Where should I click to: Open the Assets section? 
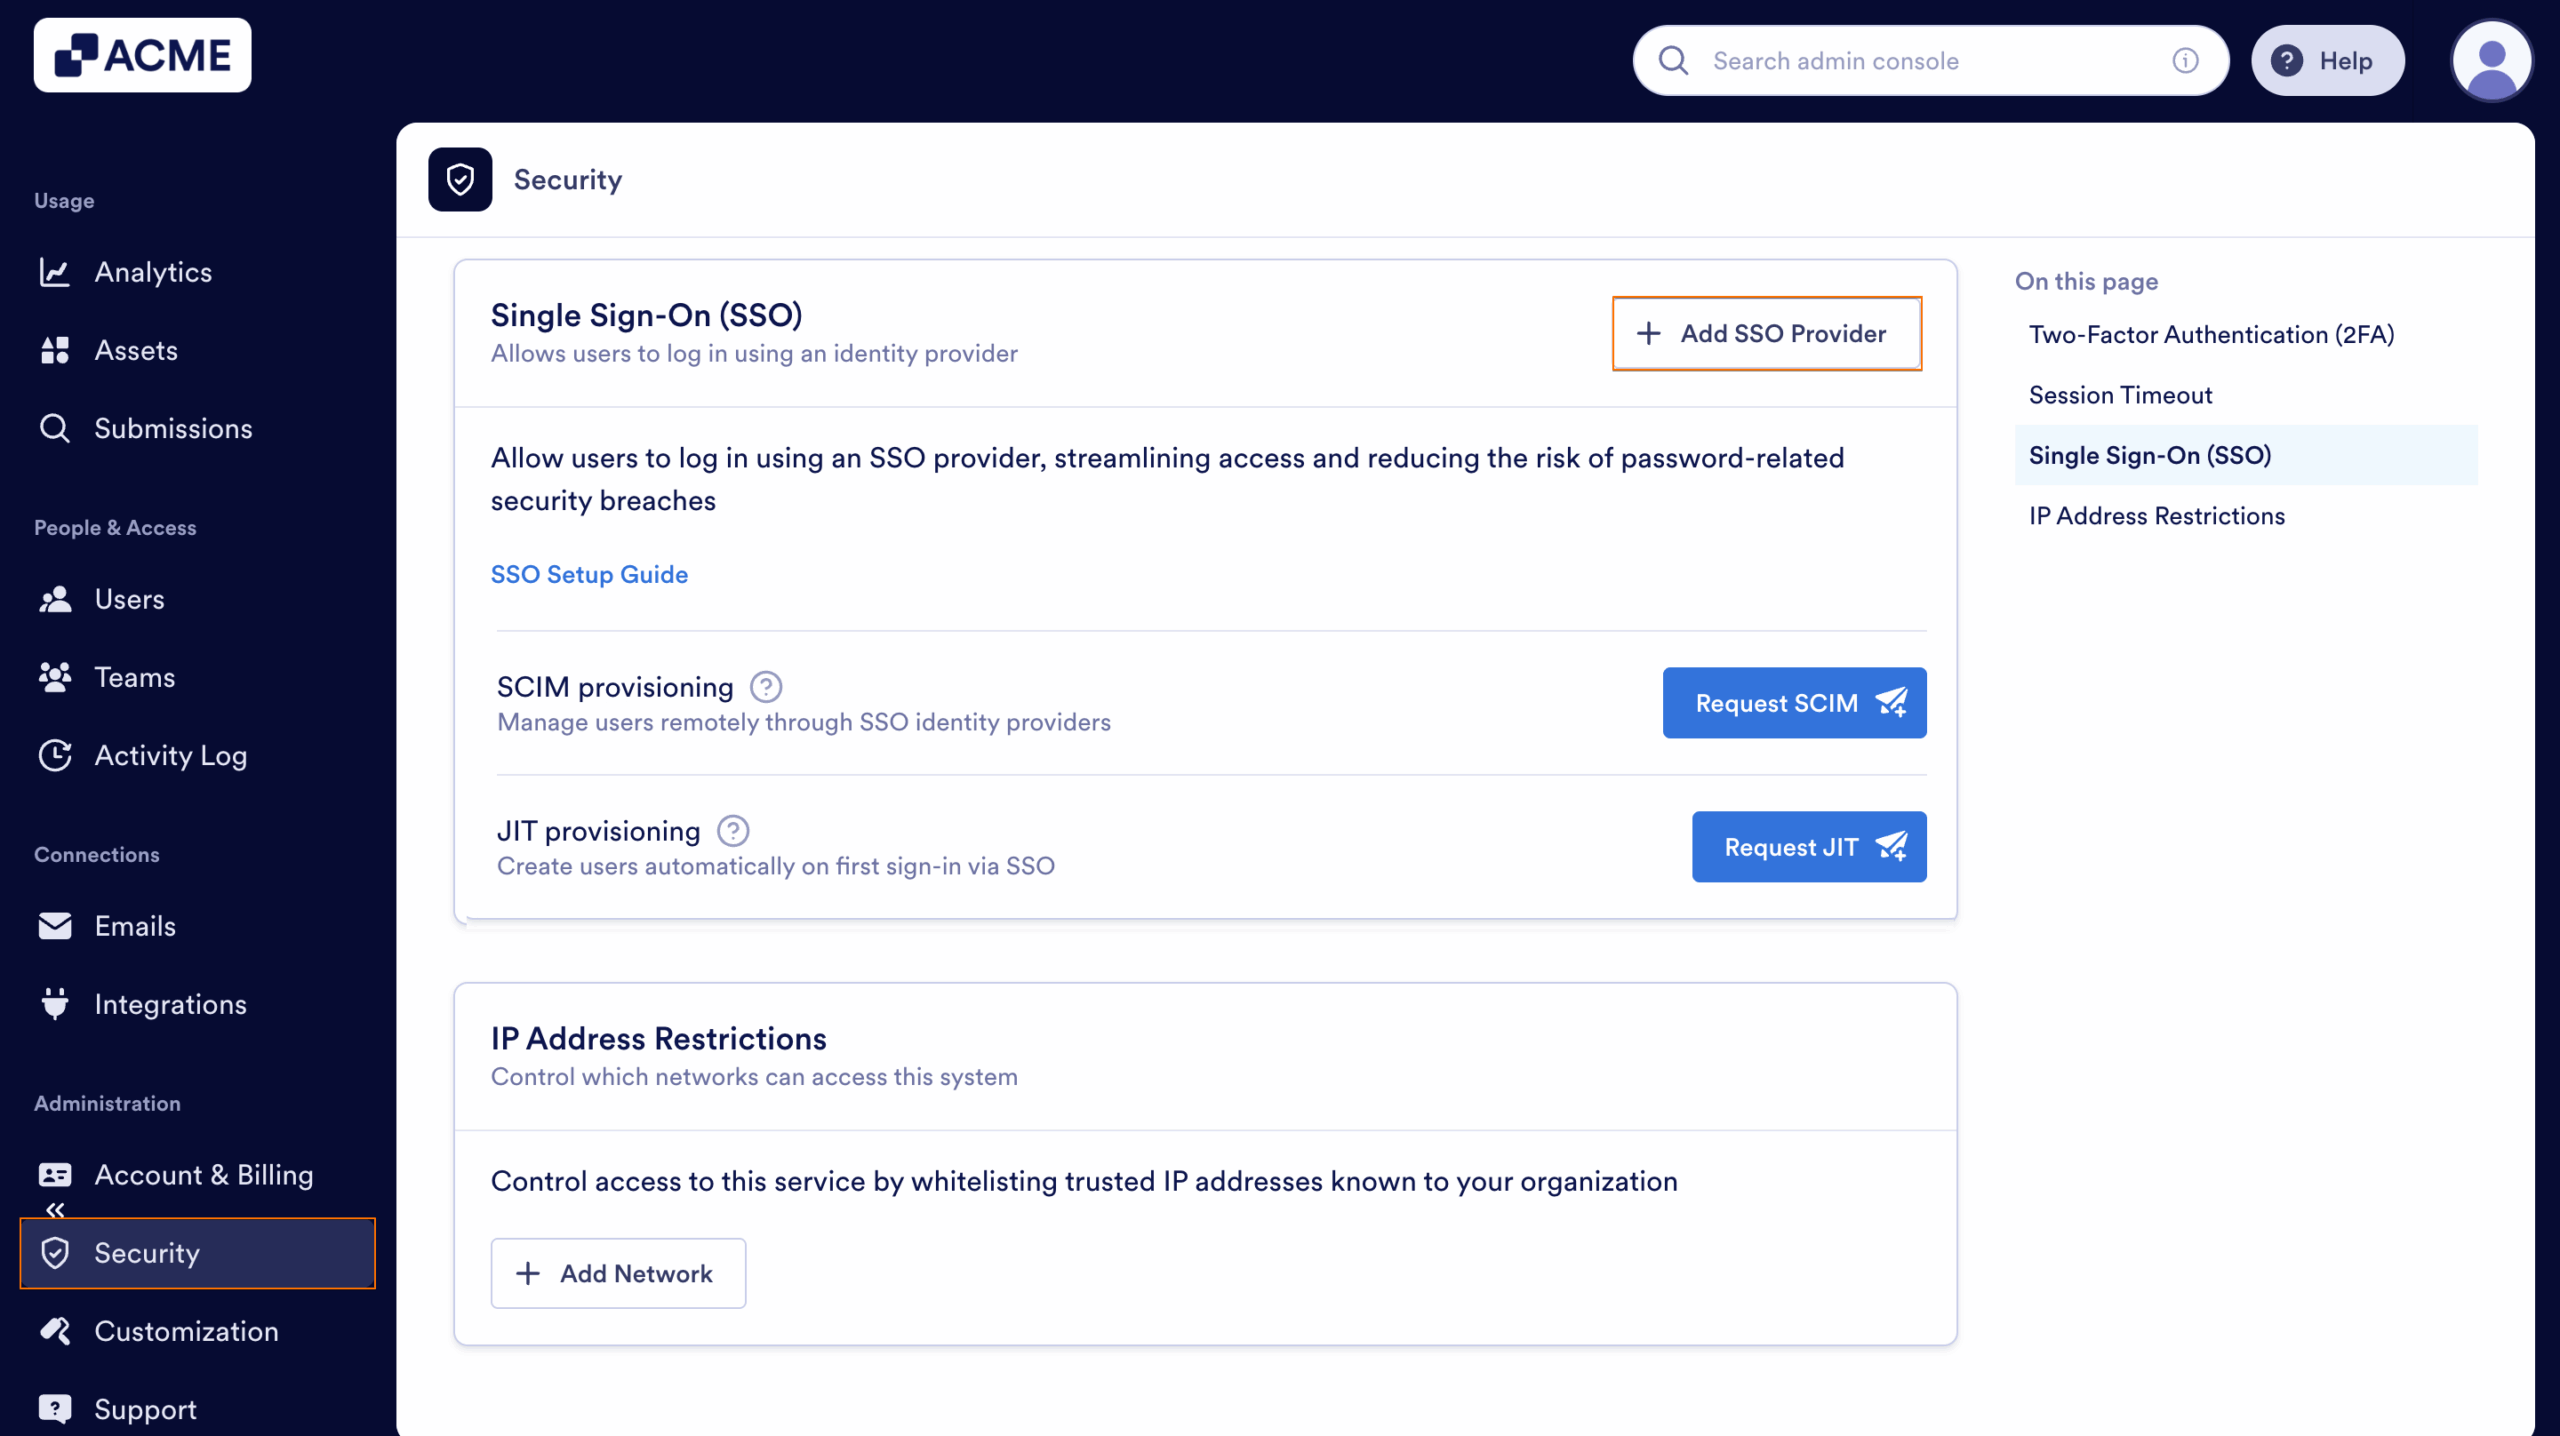pos(137,350)
